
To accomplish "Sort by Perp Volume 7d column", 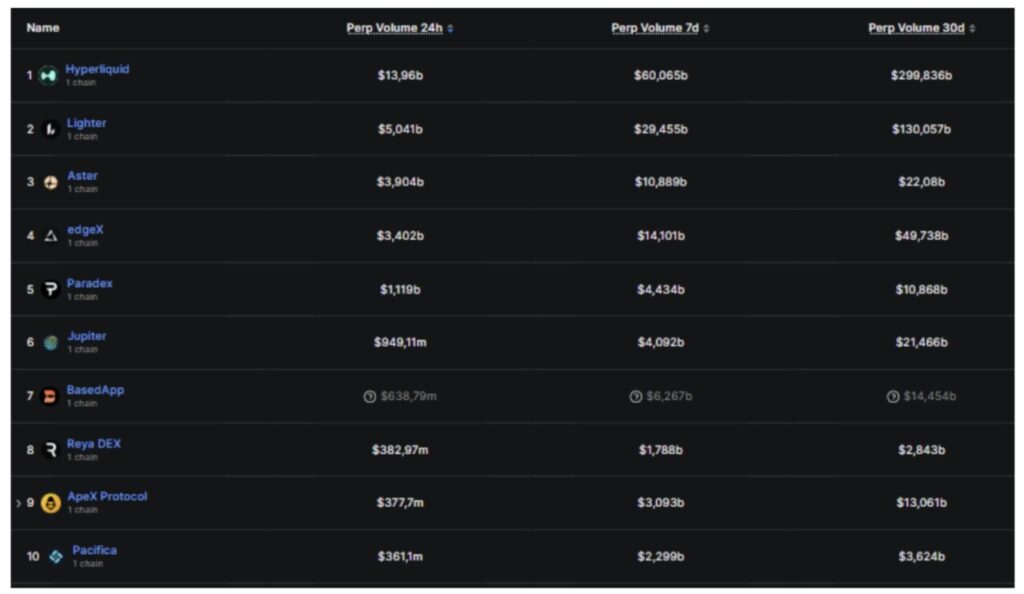I will point(655,28).
